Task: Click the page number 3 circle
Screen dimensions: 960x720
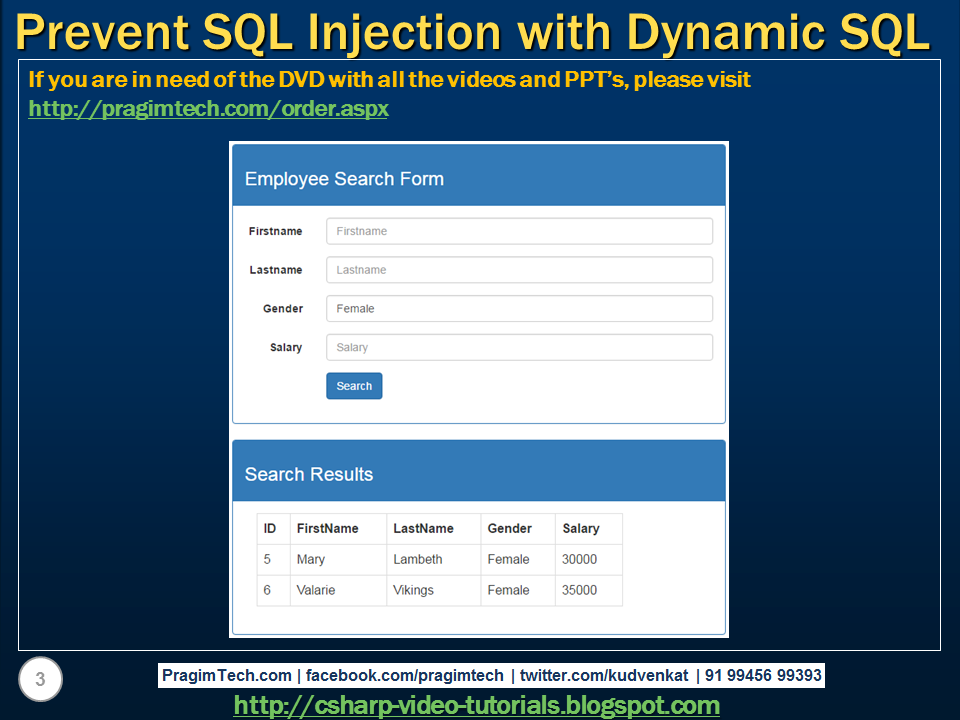Action: (39, 679)
